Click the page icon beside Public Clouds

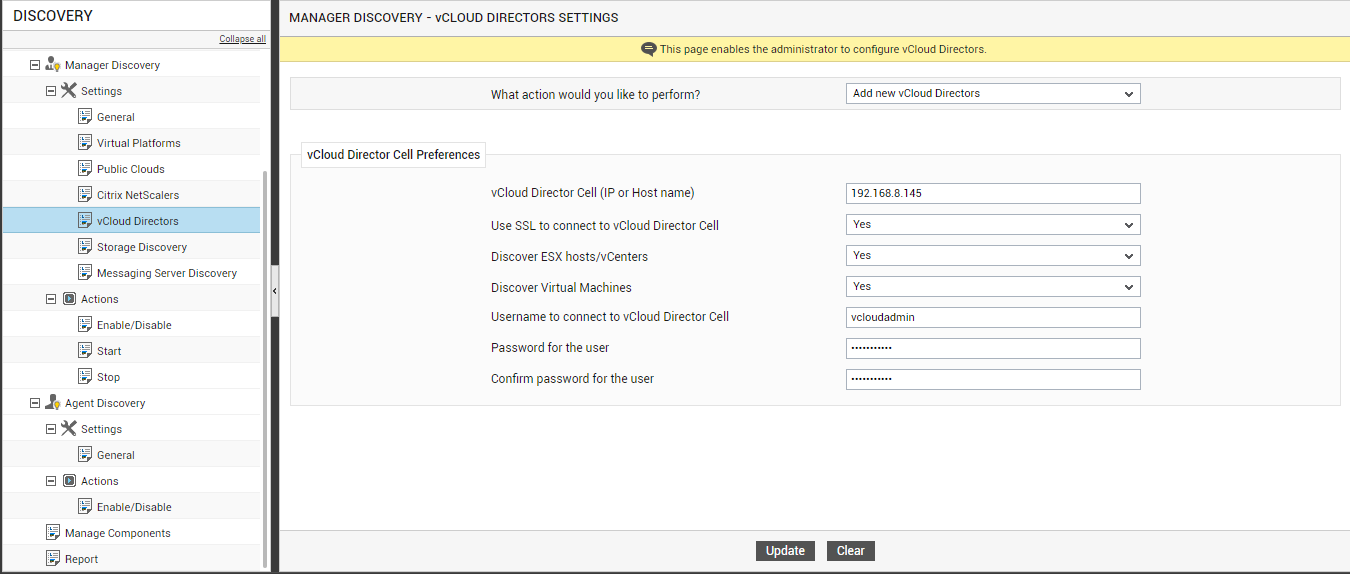[85, 168]
